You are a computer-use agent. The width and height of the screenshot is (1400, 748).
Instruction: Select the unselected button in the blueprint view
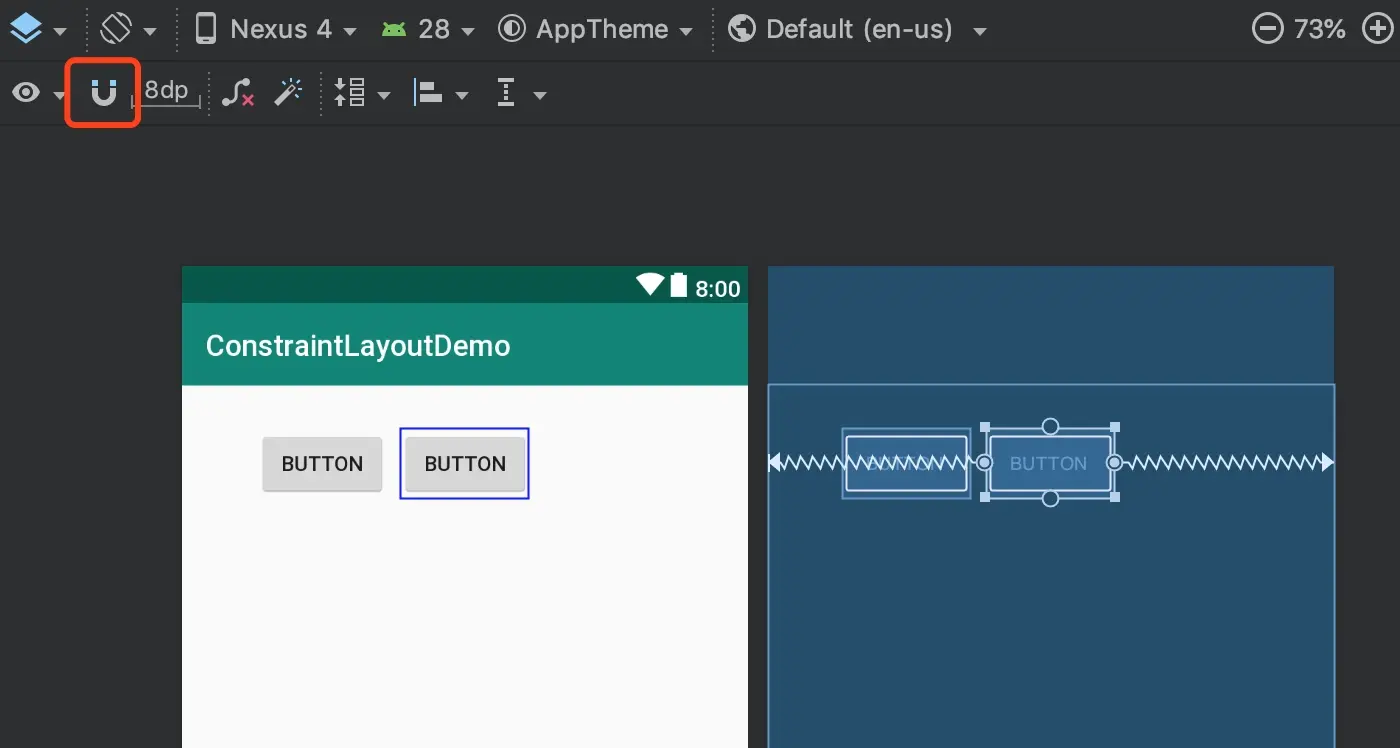click(906, 463)
